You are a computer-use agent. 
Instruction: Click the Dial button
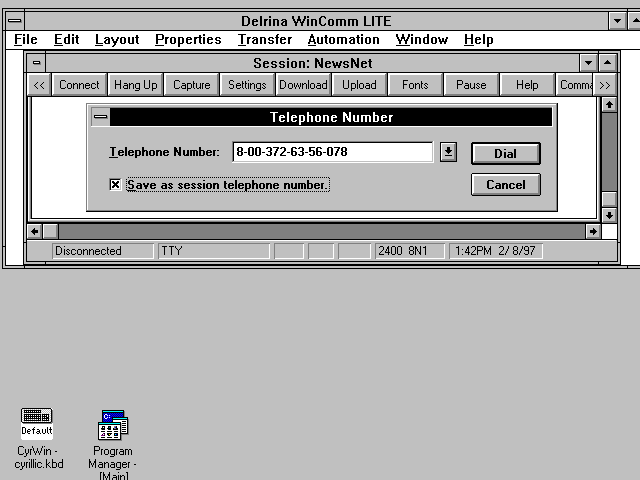506,153
